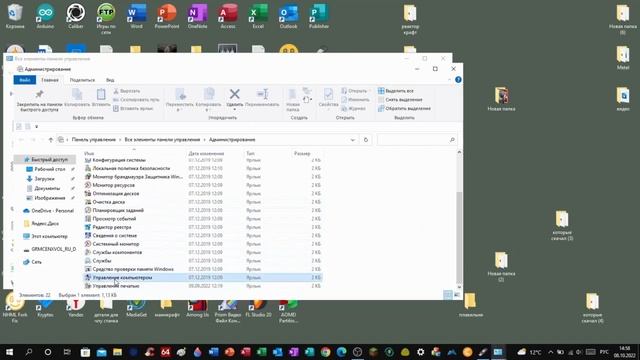Click the refresh icon beside address bar
The width and height of the screenshot is (640, 360).
(x=366, y=140)
